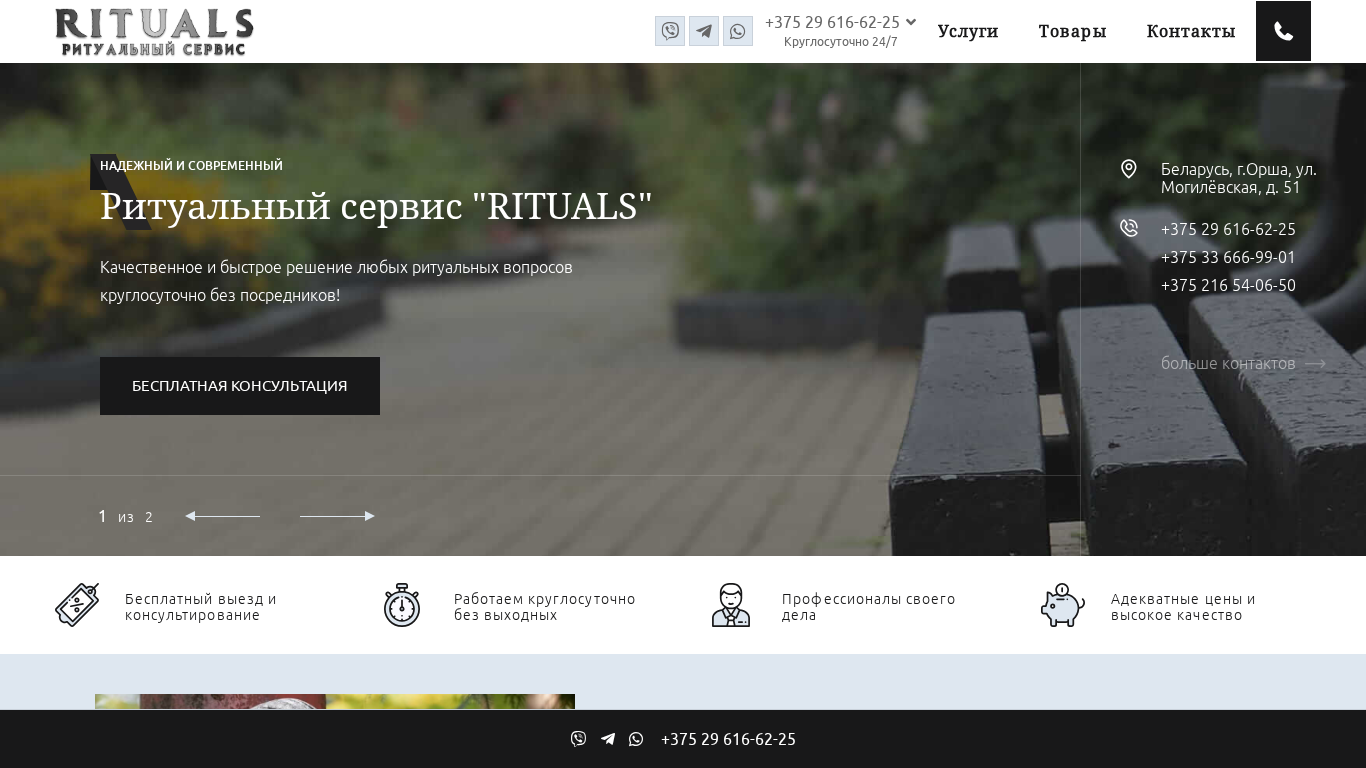Click WhatsApp icon in bottom bar
1366x768 pixels.
tap(636, 739)
